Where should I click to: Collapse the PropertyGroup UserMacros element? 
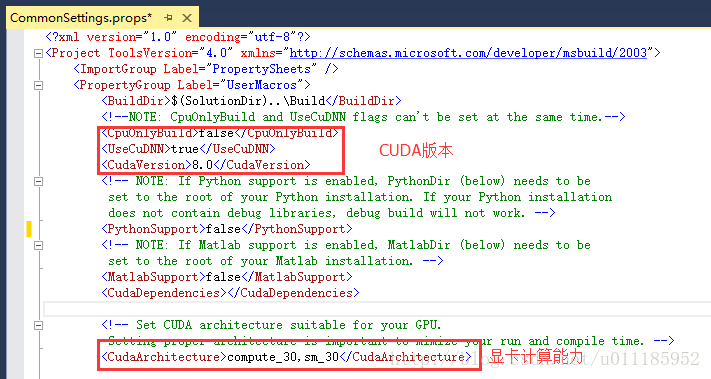(x=39, y=85)
